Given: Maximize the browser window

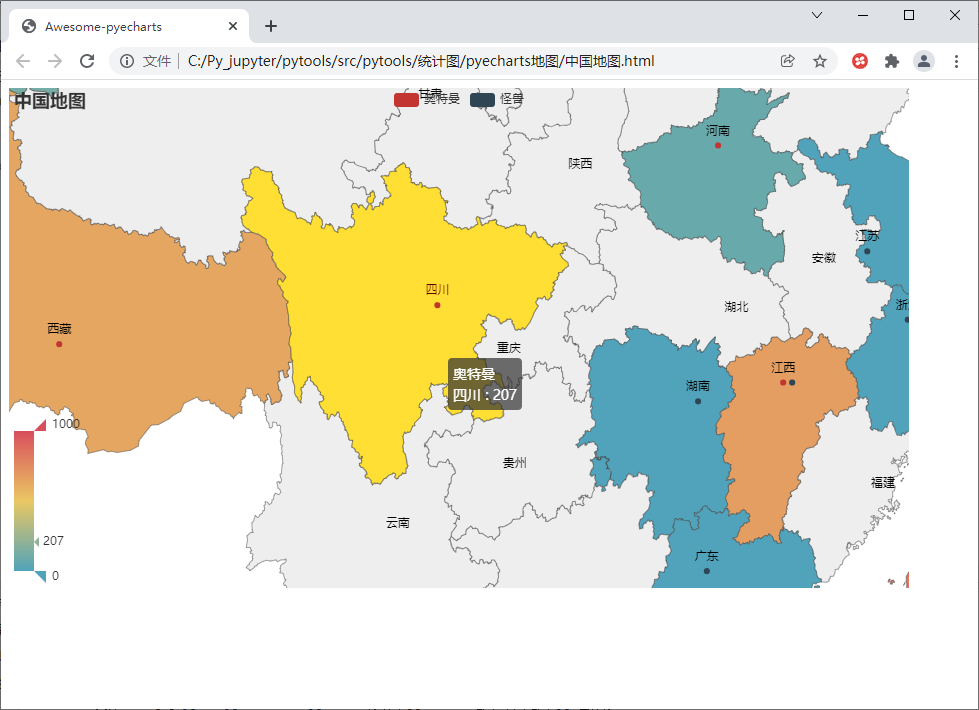Looking at the screenshot, I should pyautogui.click(x=909, y=15).
